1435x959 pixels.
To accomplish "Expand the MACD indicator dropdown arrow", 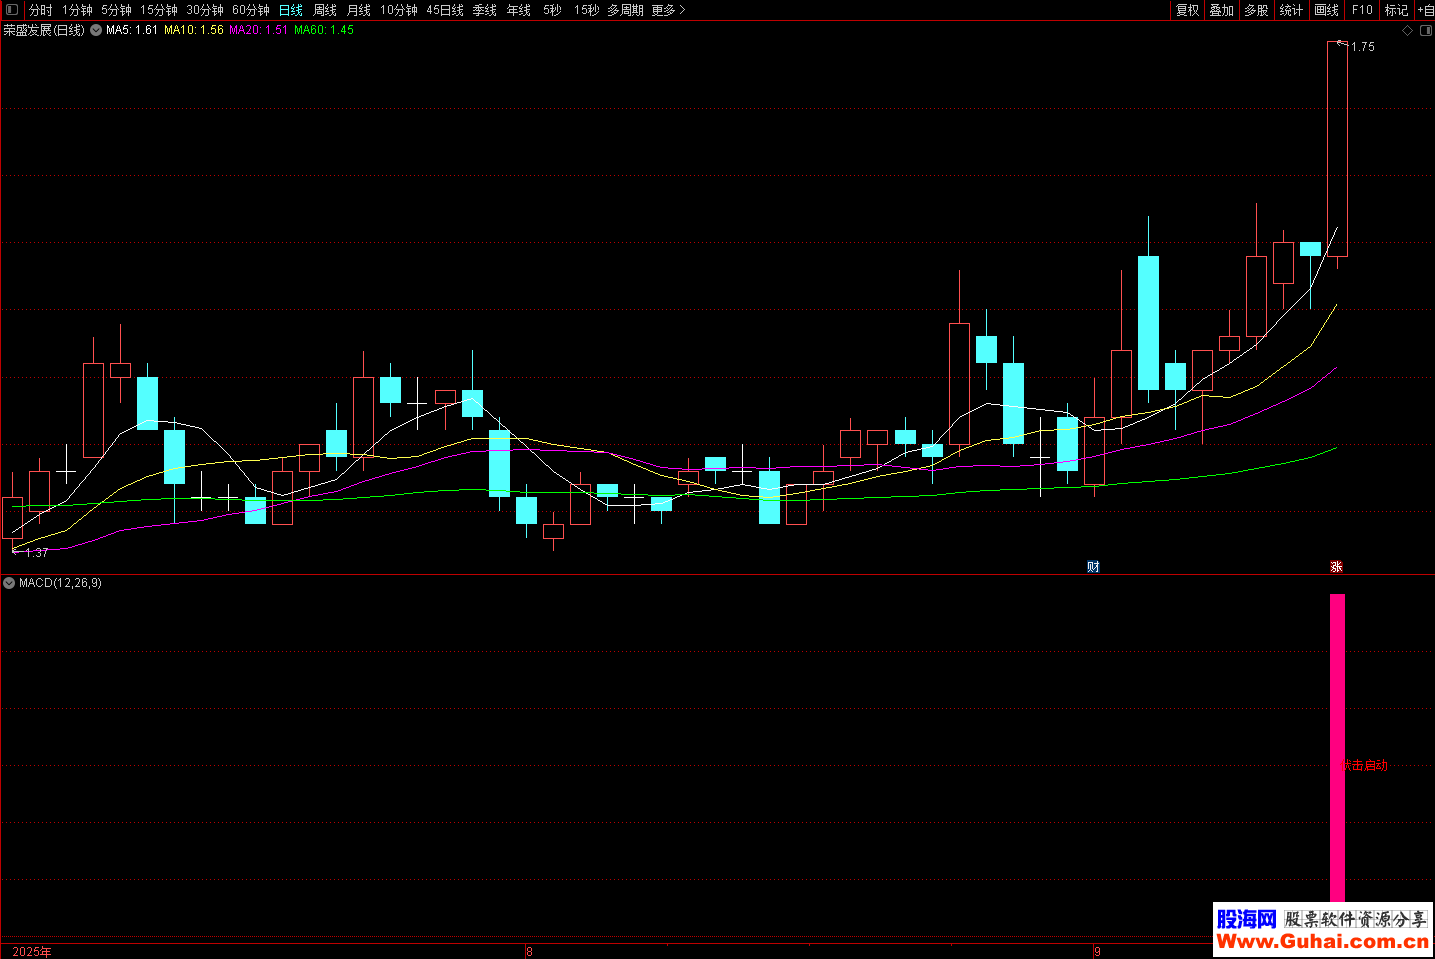I will coord(9,583).
